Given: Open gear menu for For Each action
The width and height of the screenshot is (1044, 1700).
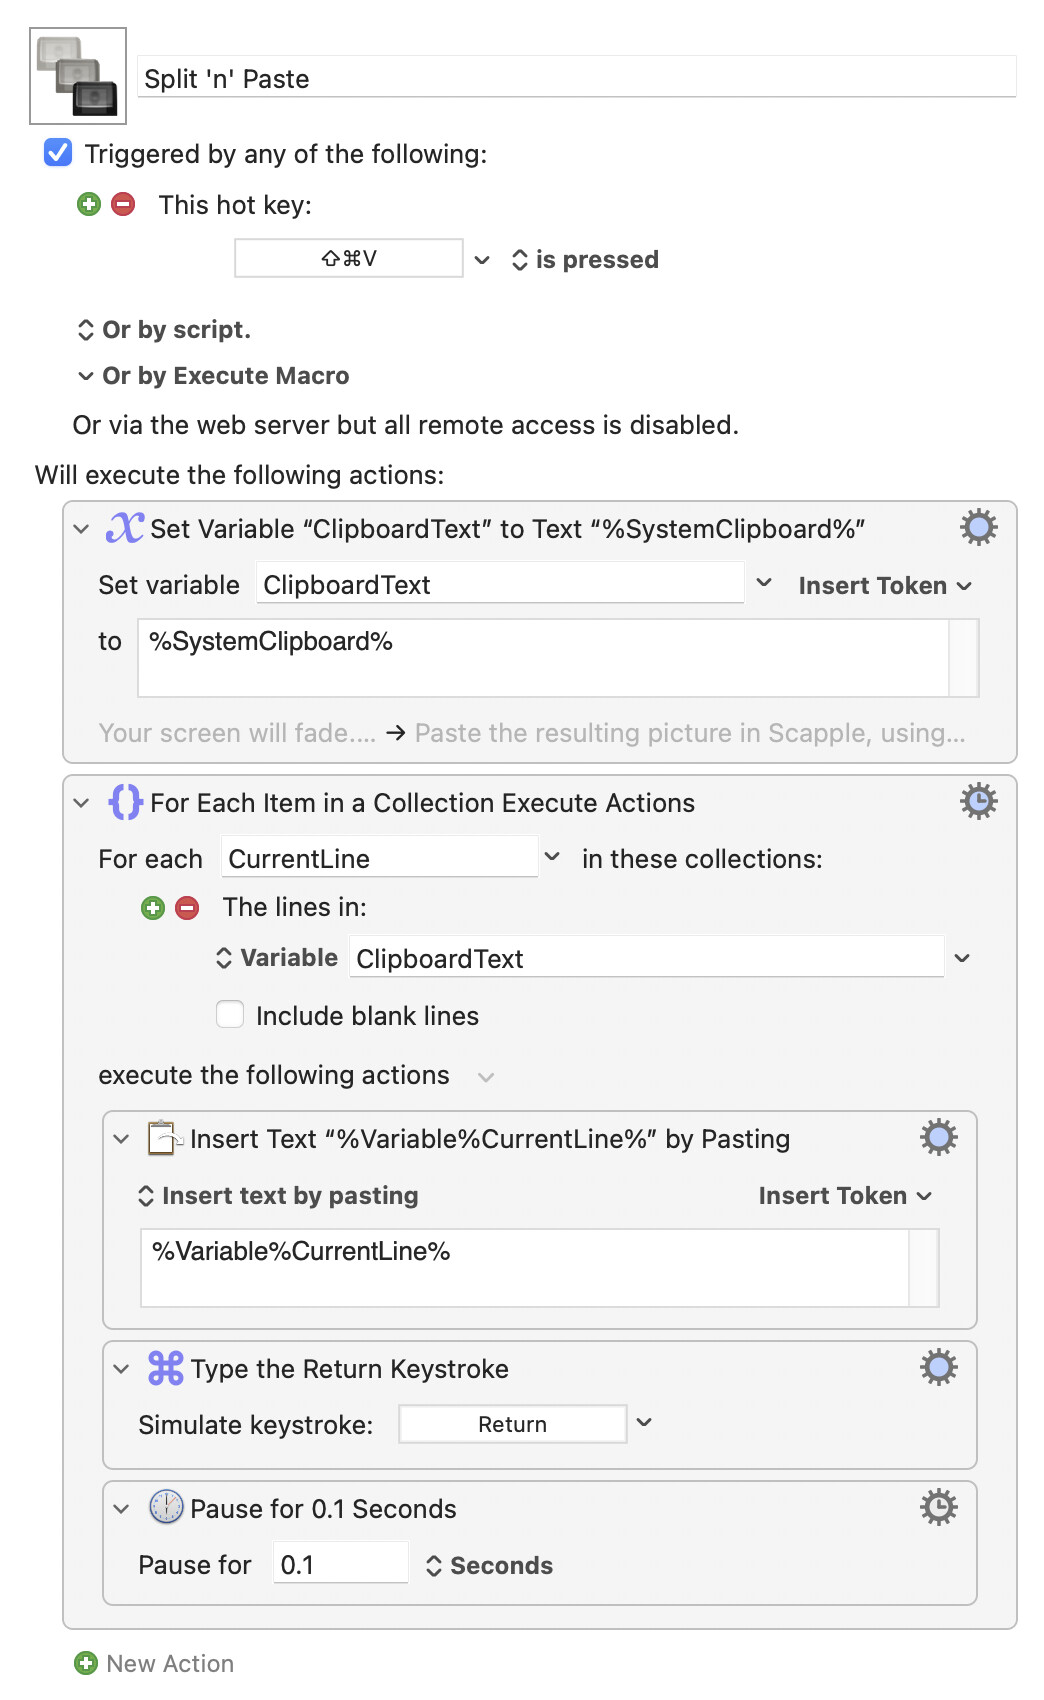Looking at the screenshot, I should pos(978,801).
